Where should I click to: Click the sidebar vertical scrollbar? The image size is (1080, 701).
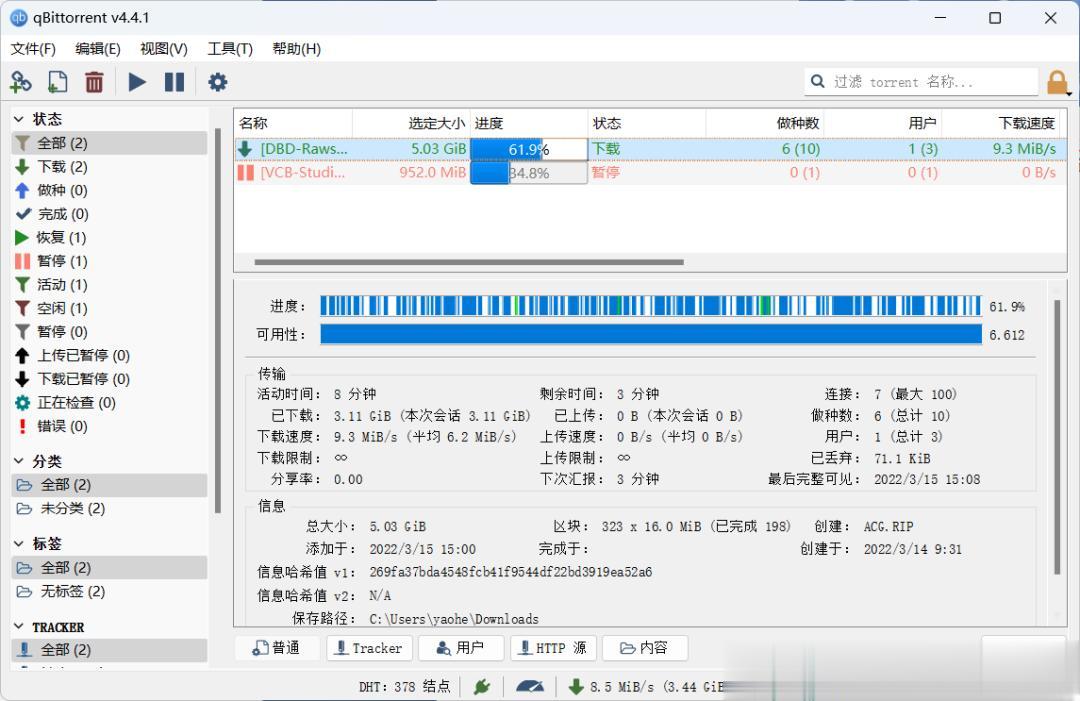(x=218, y=321)
